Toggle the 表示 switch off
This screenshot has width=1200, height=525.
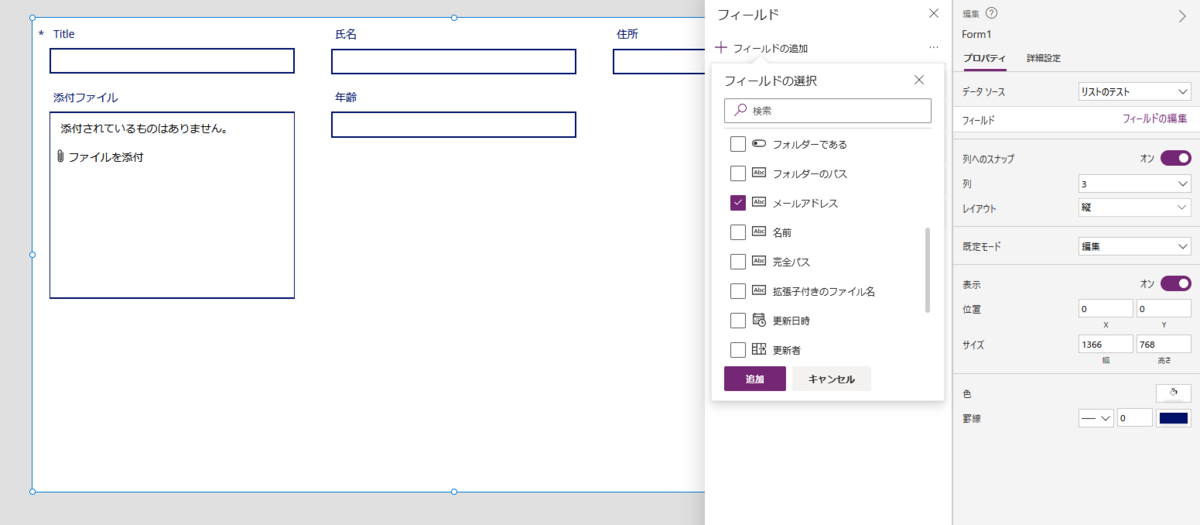tap(1176, 283)
